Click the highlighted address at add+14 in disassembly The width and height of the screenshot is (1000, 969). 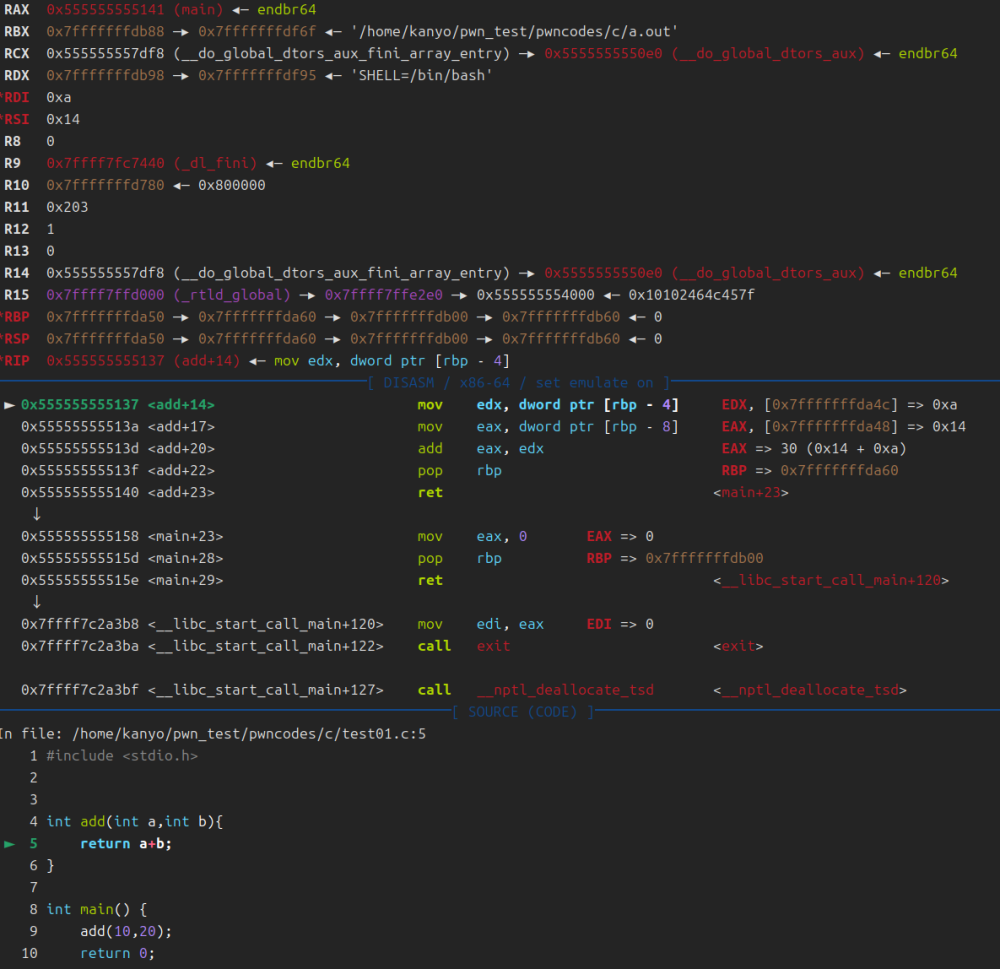click(81, 405)
